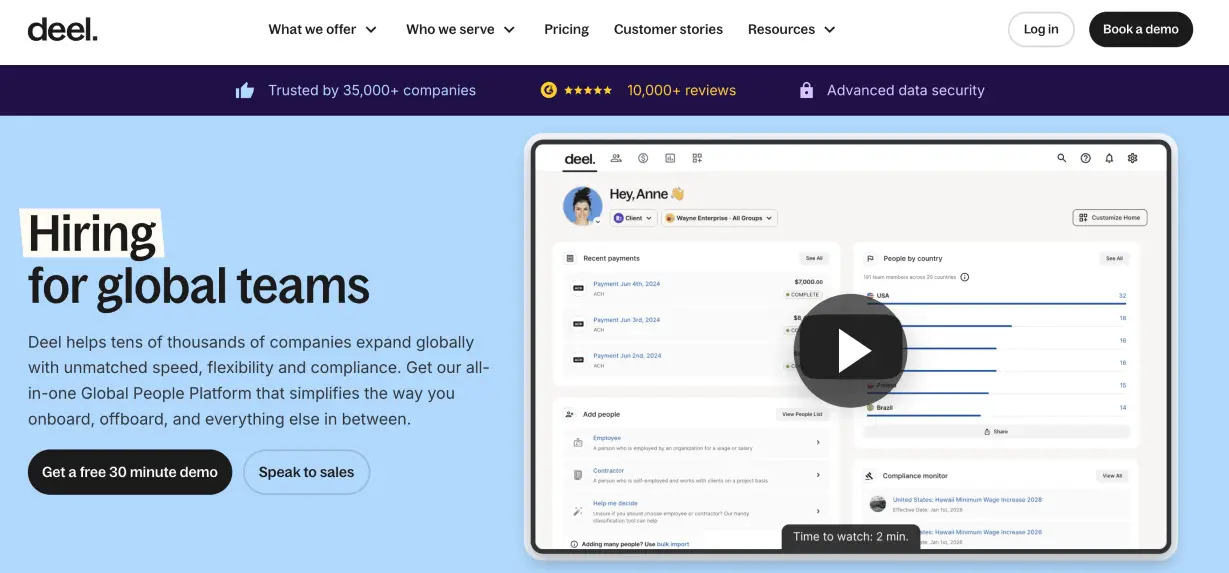Click the ACH icon for Payment Jun 3rd, 2024
Image resolution: width=1229 pixels, height=573 pixels.
(x=578, y=324)
